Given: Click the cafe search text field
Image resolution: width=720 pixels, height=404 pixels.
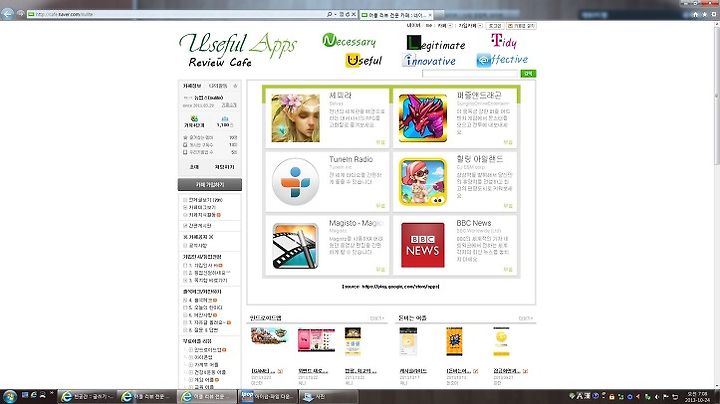Looking at the screenshot, I should pyautogui.click(x=471, y=73).
